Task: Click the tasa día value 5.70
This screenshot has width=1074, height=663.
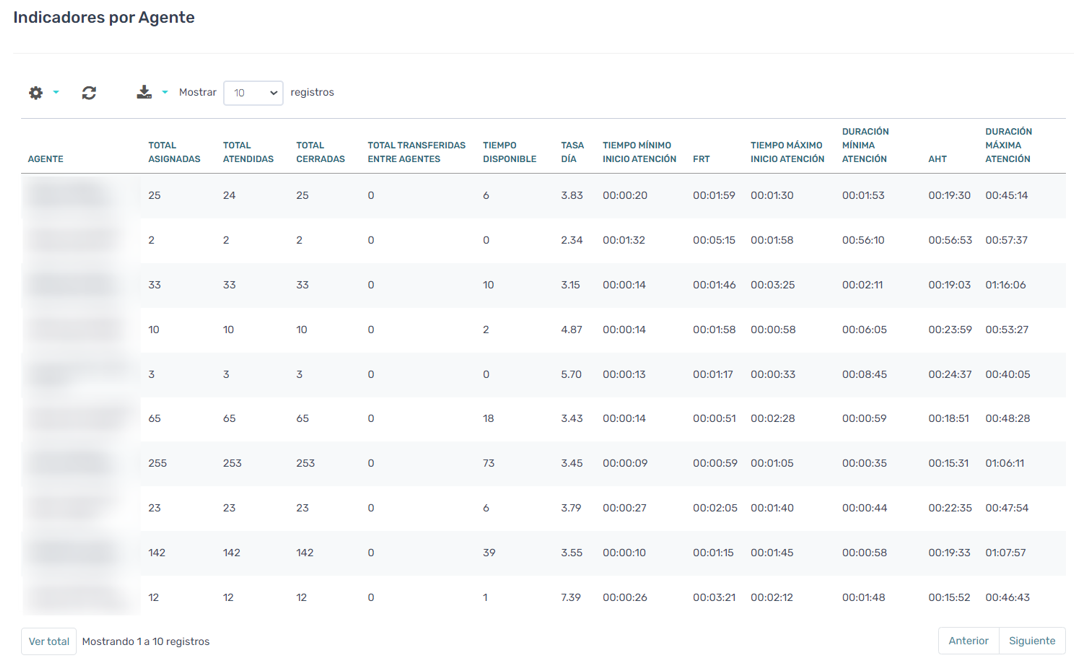Action: click(571, 375)
